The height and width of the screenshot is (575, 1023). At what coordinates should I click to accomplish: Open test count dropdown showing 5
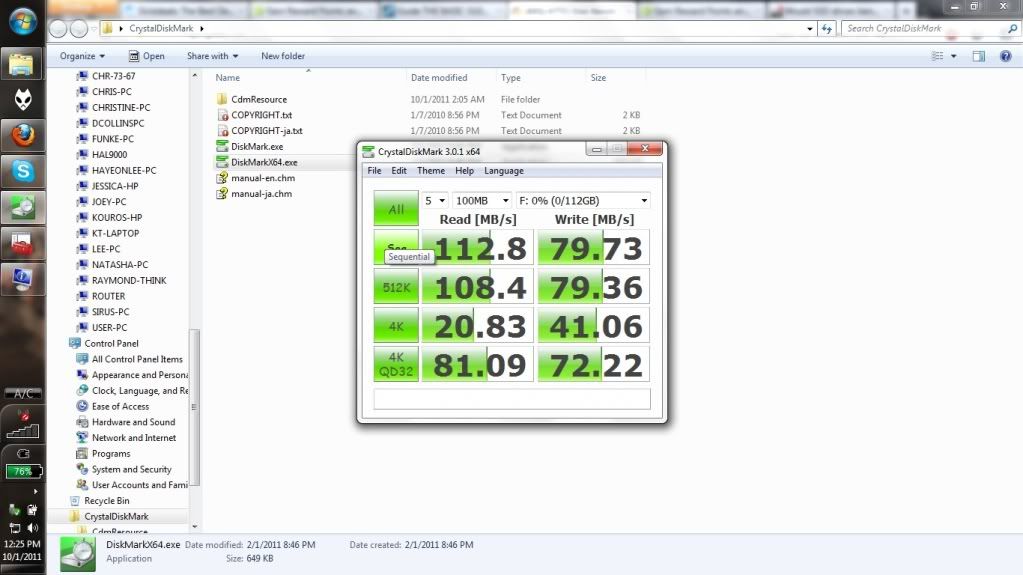coord(435,200)
